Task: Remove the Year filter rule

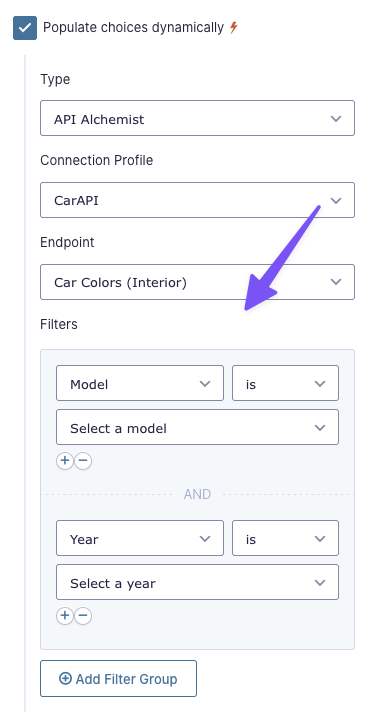Action: (83, 616)
